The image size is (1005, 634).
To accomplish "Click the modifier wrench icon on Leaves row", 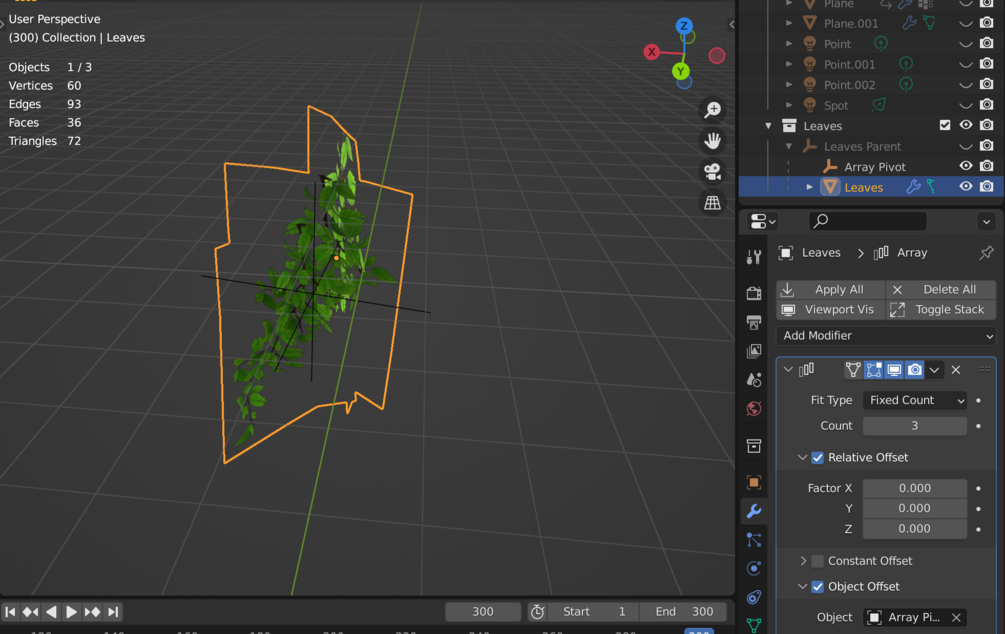I will coord(913,187).
